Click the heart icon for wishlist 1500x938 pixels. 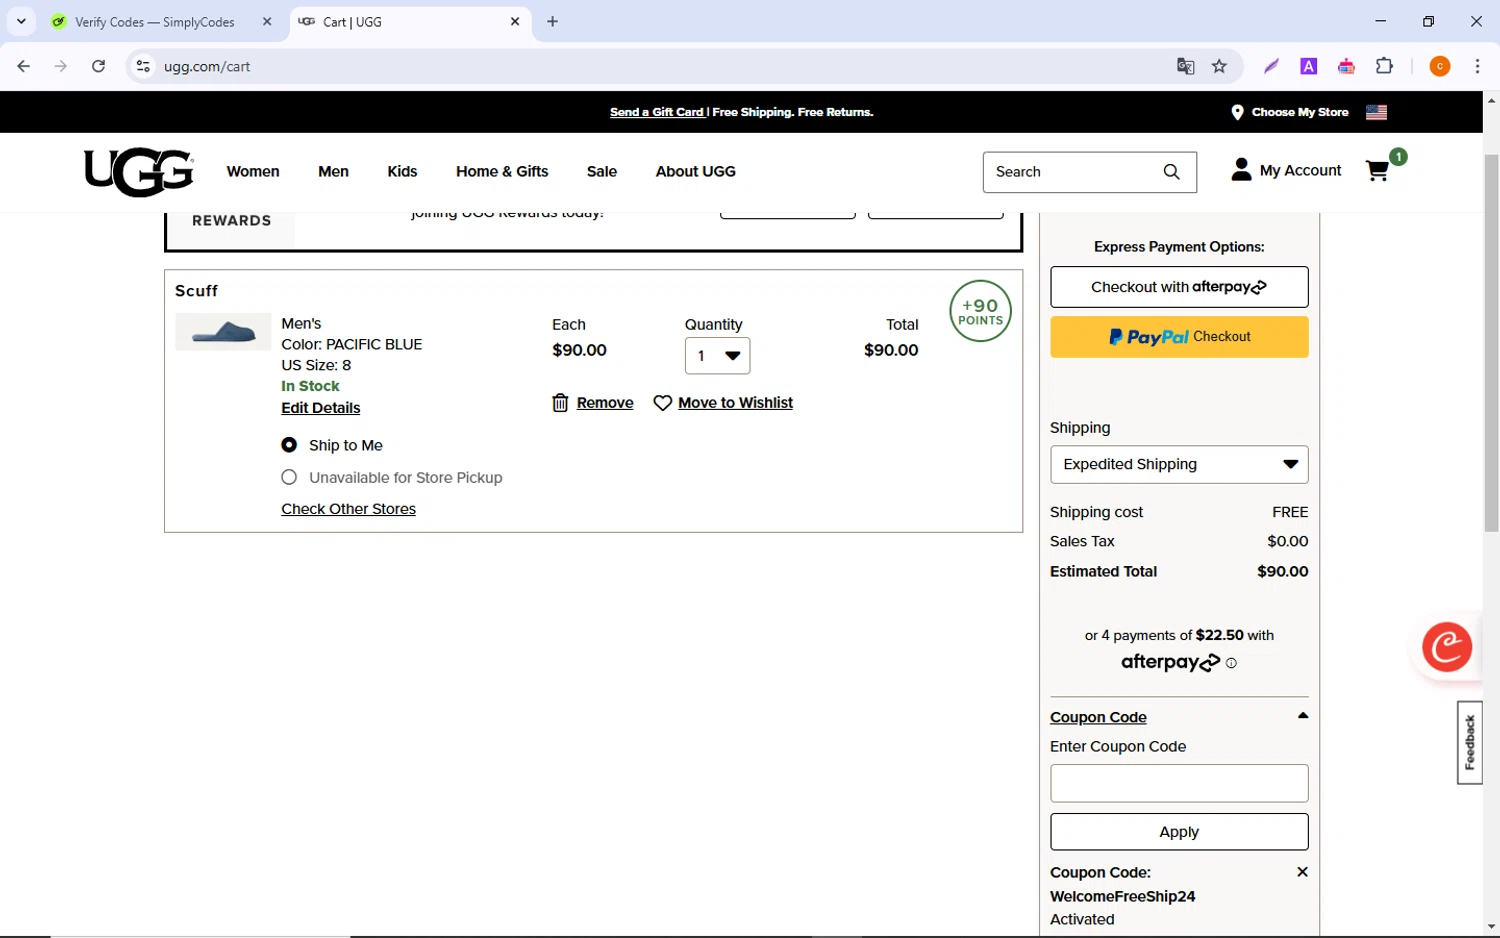(x=662, y=403)
